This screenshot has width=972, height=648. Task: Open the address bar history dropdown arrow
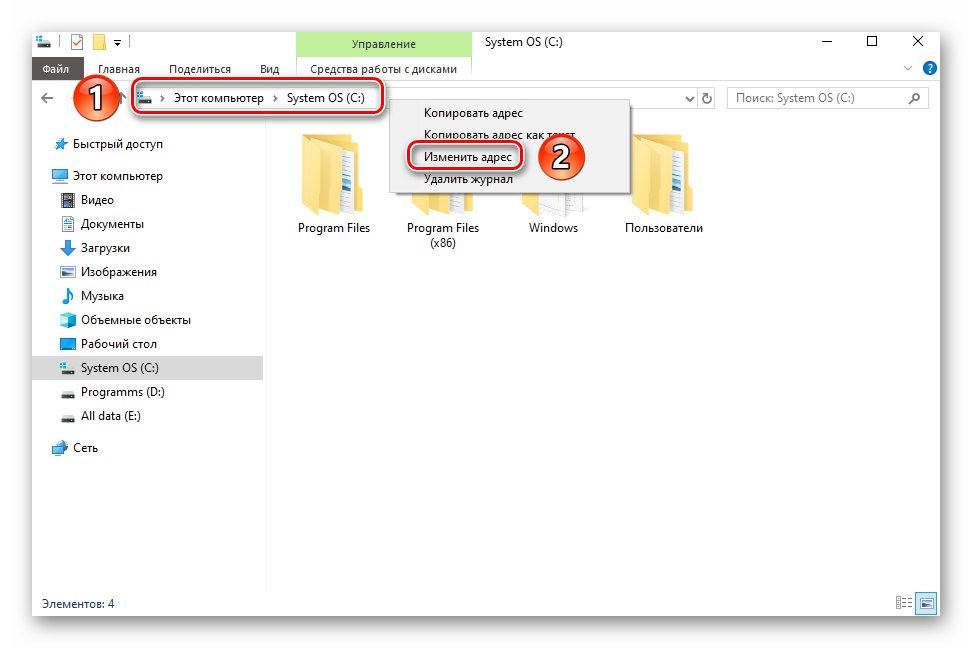[x=690, y=98]
